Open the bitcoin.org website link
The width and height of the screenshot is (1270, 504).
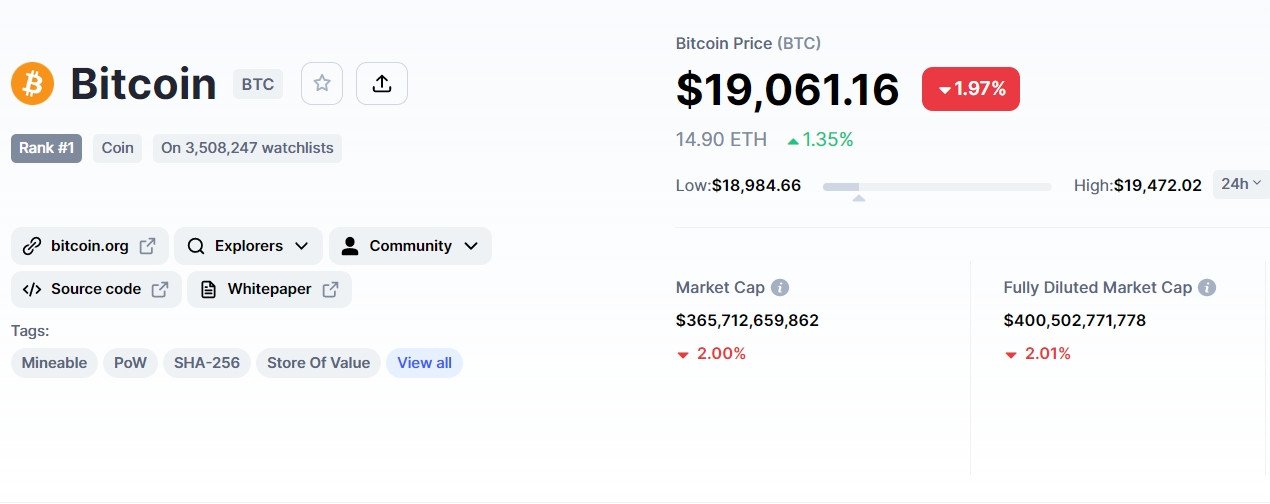click(90, 246)
